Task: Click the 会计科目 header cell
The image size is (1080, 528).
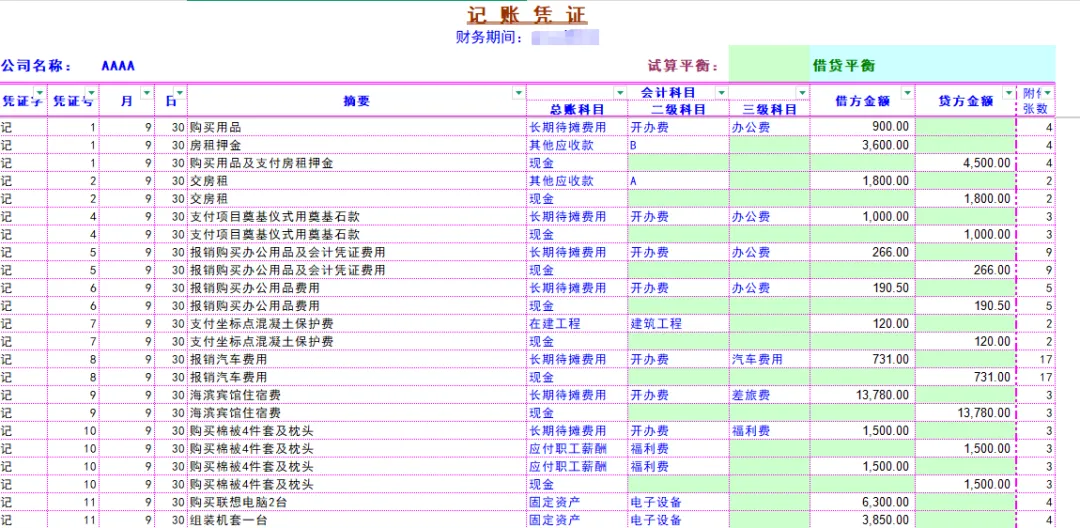Action: 668,92
